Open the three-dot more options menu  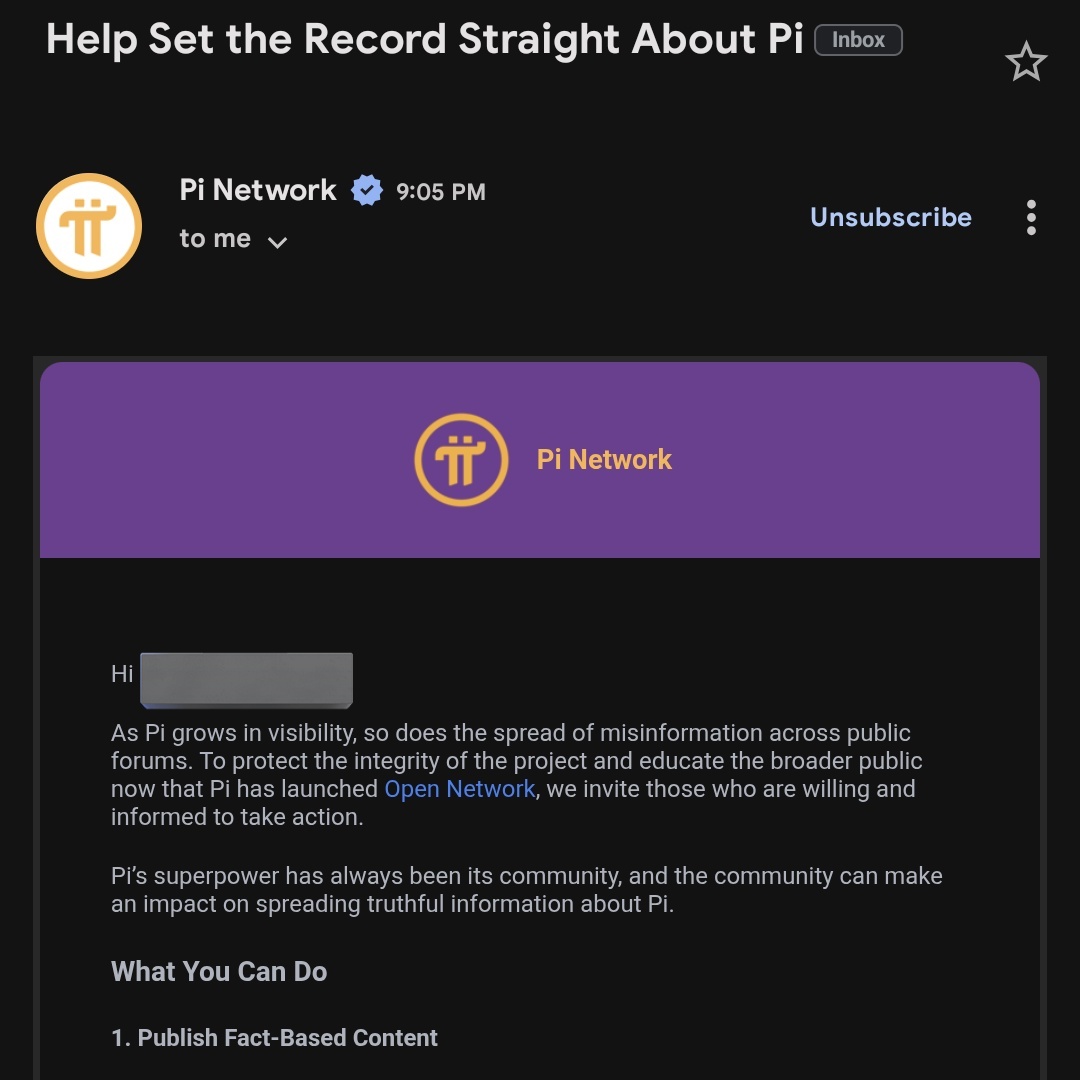(x=1031, y=218)
